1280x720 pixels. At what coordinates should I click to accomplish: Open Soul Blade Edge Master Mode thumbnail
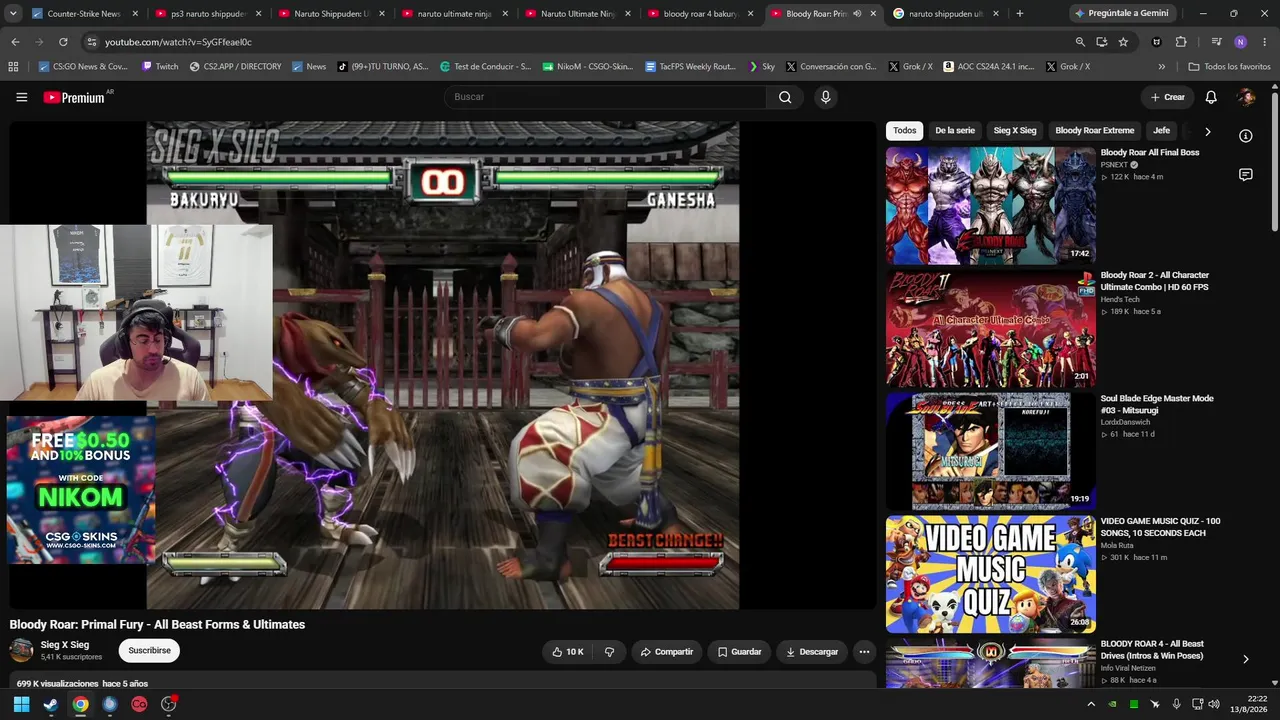[991, 451]
